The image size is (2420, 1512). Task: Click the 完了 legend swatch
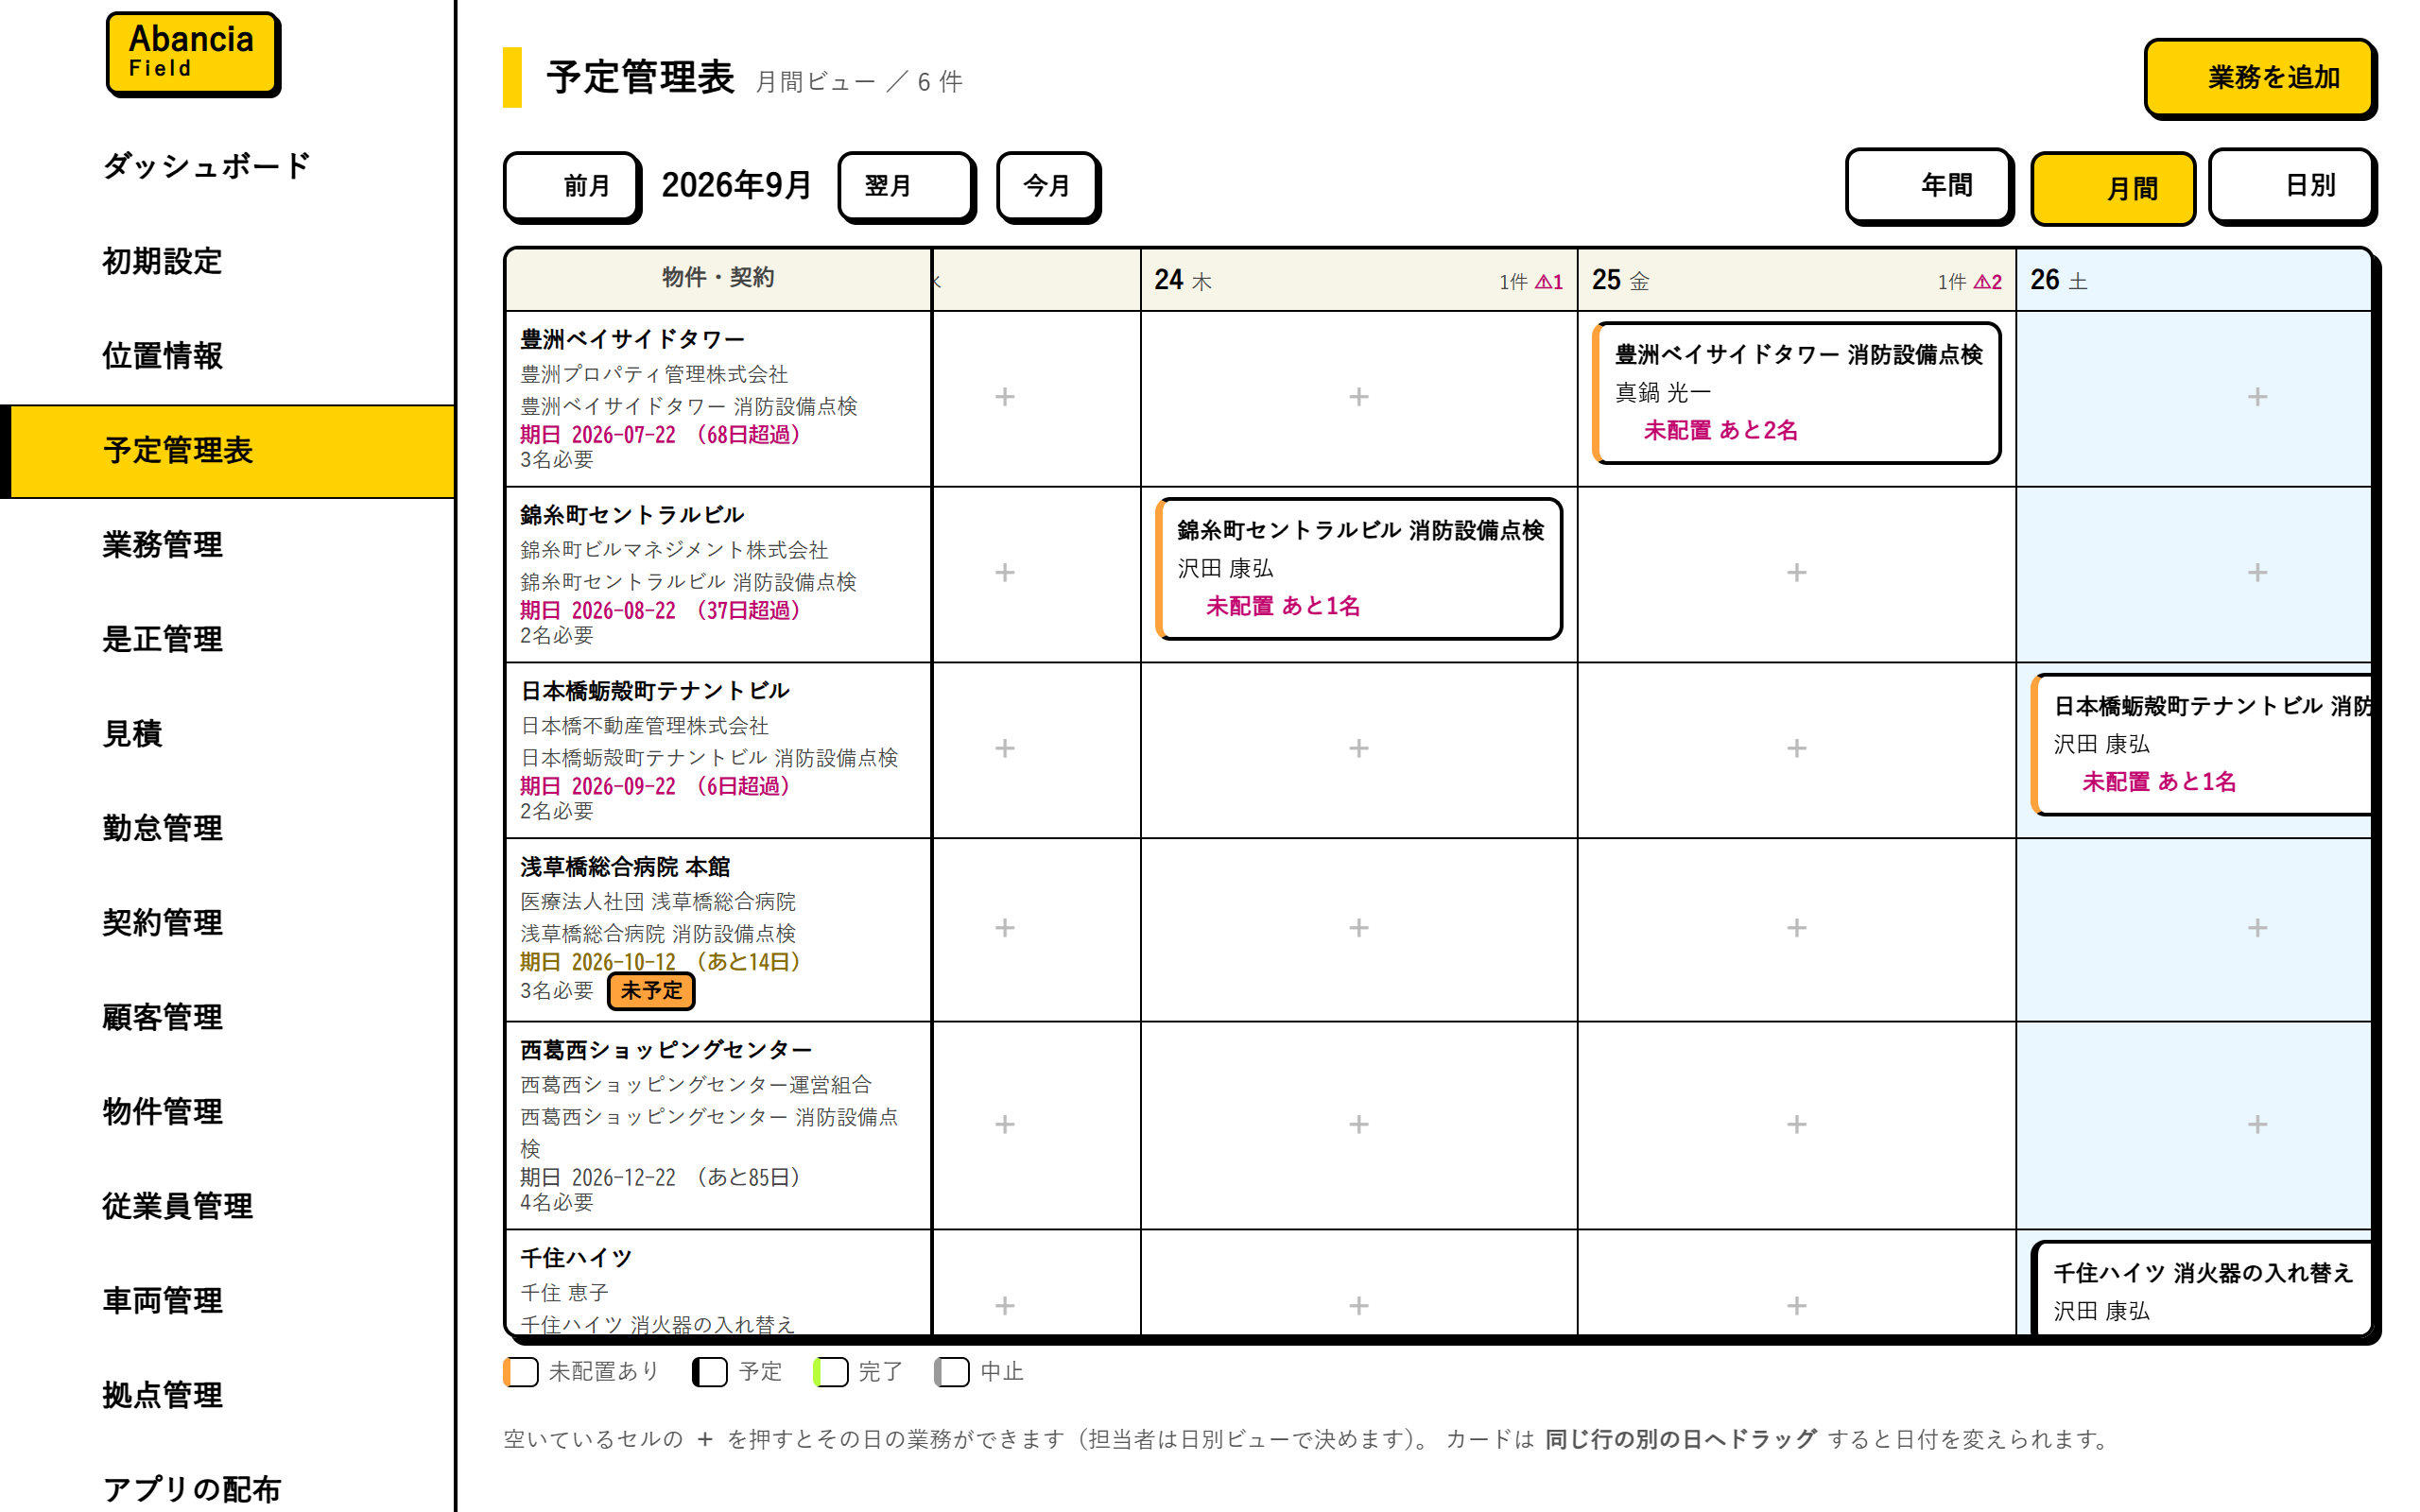point(831,1372)
